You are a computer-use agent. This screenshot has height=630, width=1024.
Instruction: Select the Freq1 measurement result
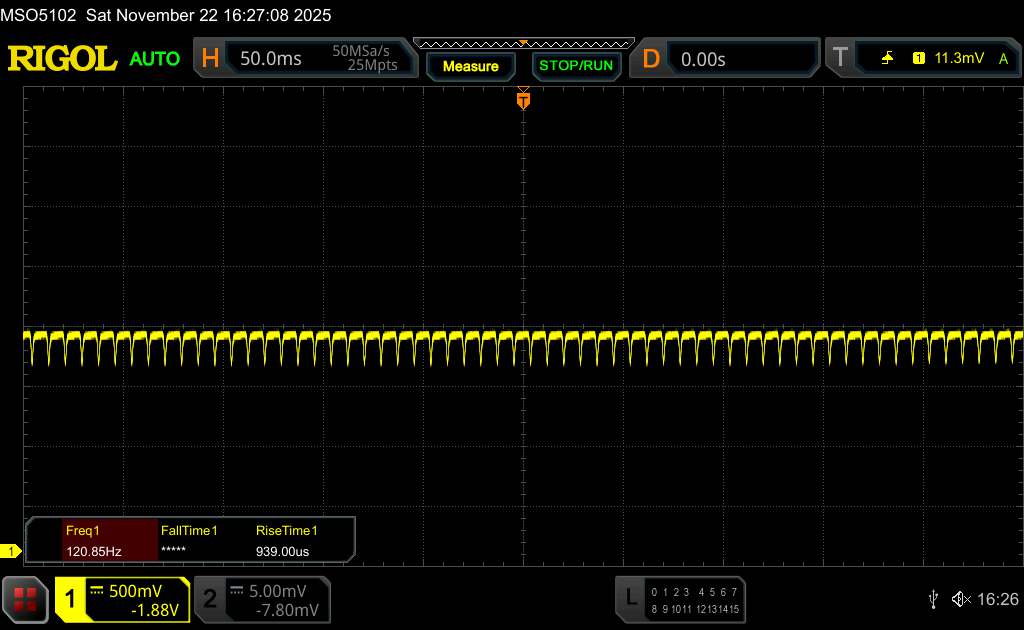coord(93,541)
